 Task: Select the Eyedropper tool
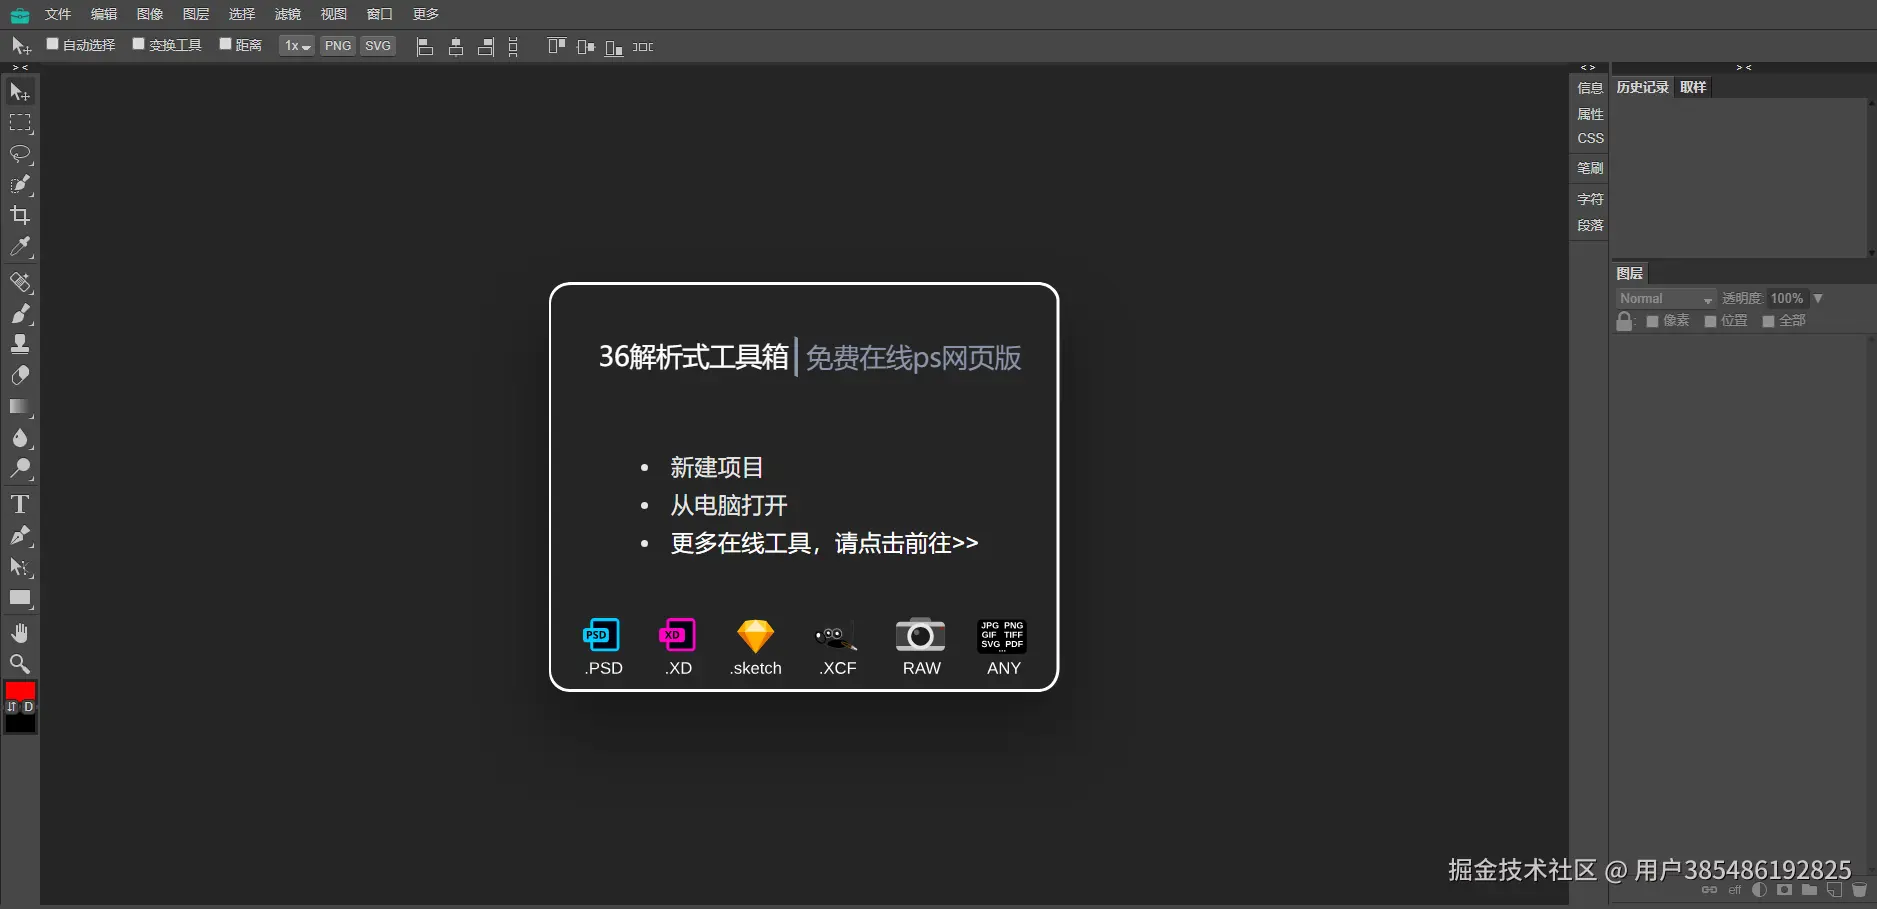[x=20, y=247]
